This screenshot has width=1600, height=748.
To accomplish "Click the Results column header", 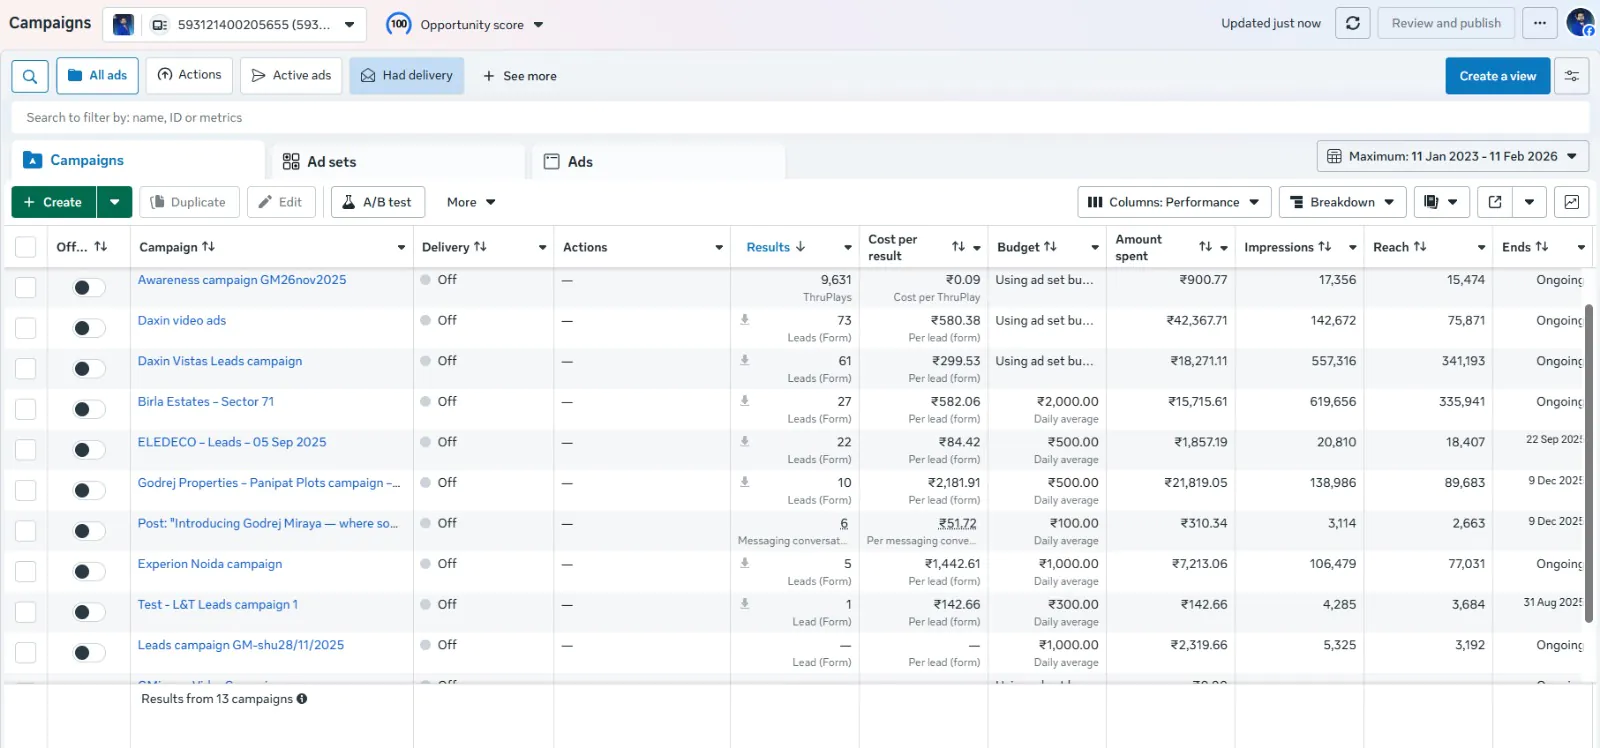I will [x=768, y=247].
